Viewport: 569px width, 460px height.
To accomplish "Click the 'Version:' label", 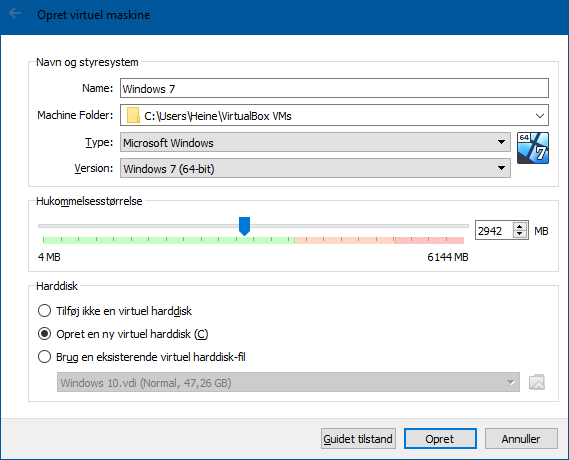I will point(94,168).
